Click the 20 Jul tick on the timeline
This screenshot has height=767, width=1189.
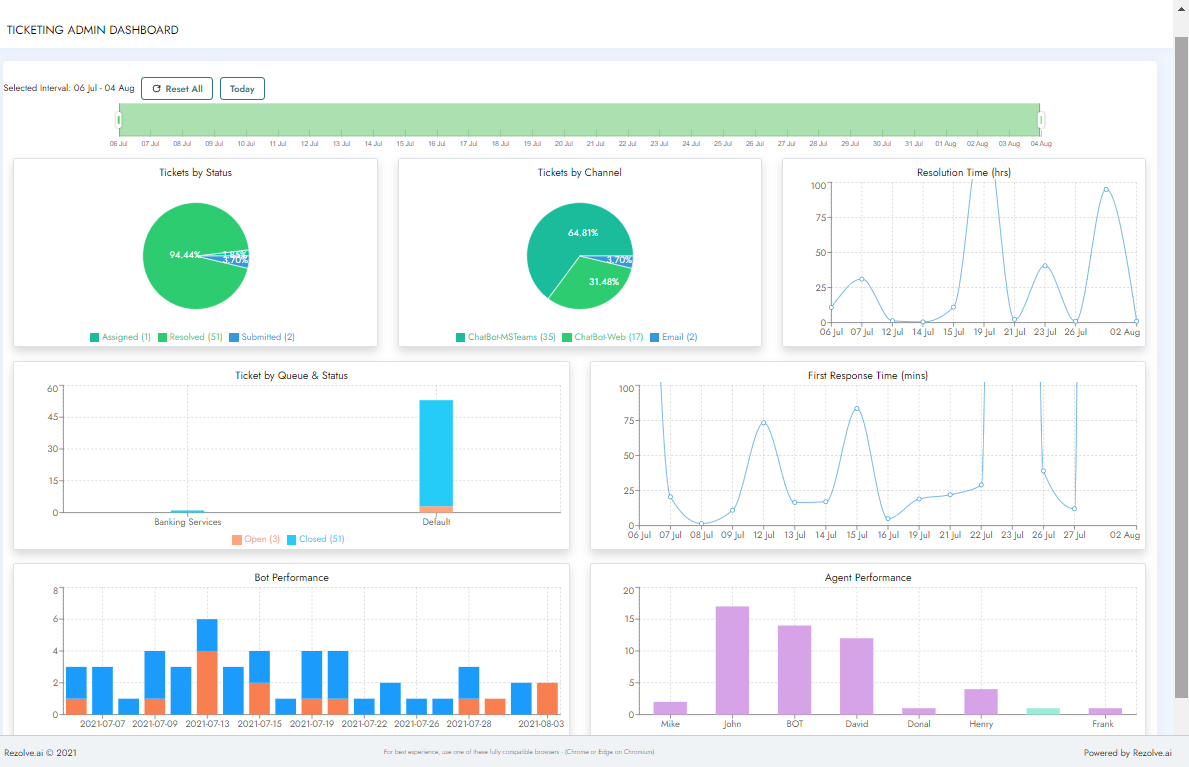click(562, 143)
